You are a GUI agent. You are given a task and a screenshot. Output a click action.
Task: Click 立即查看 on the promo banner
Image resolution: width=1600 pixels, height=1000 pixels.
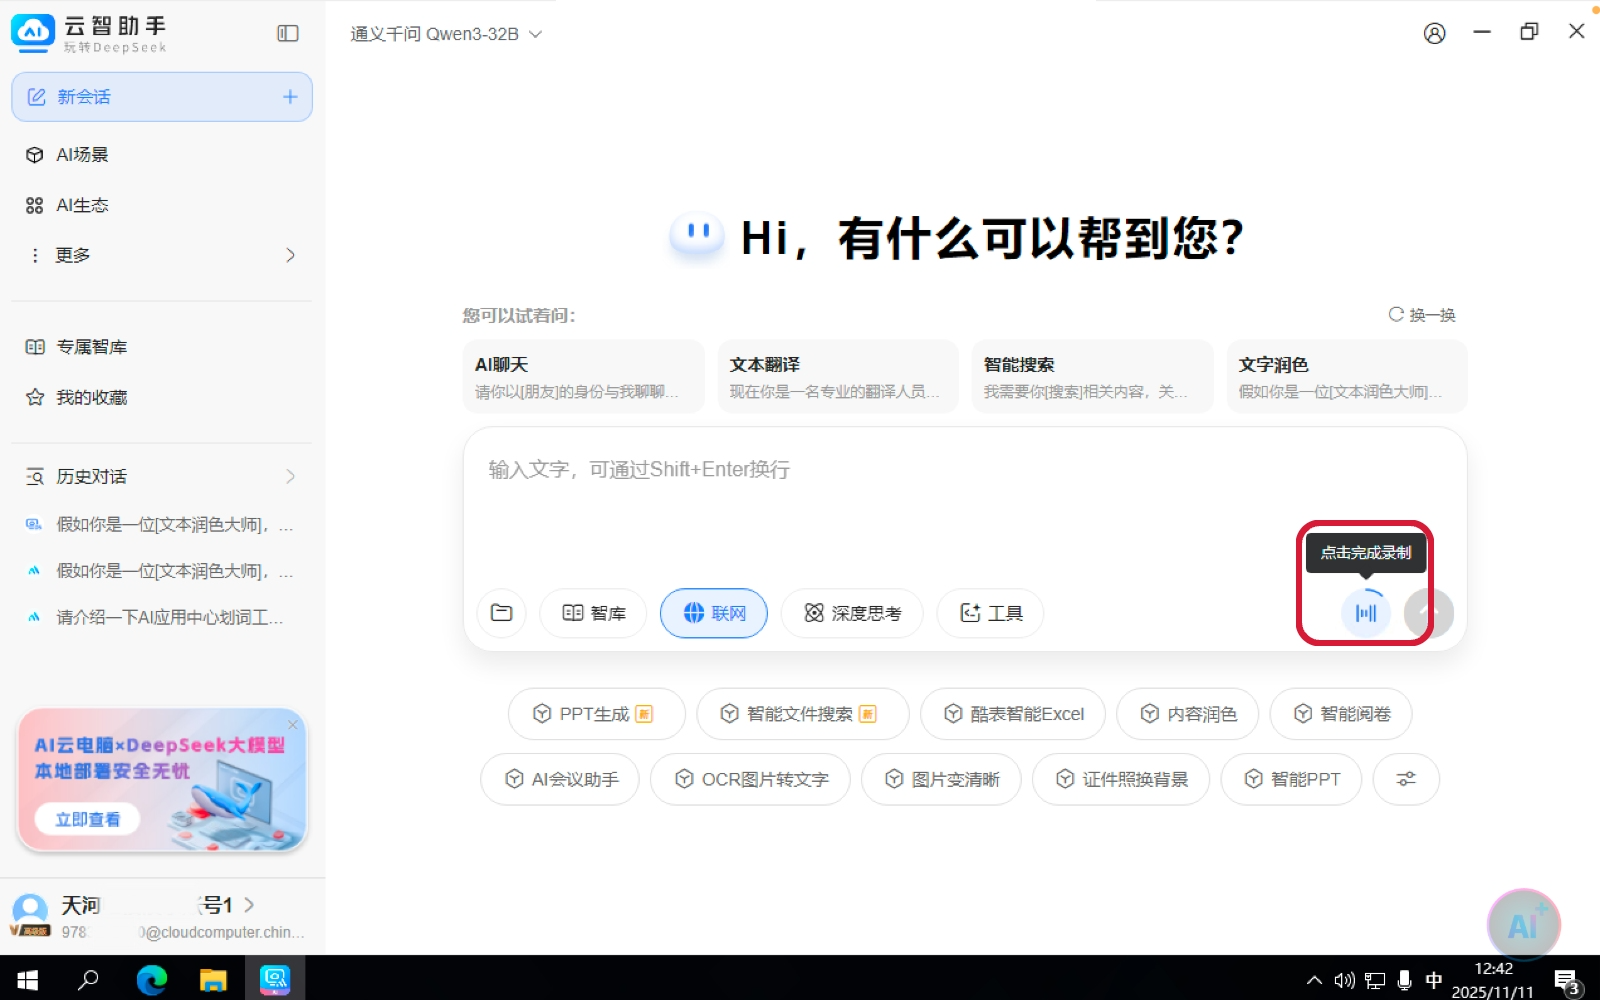pyautogui.click(x=88, y=819)
